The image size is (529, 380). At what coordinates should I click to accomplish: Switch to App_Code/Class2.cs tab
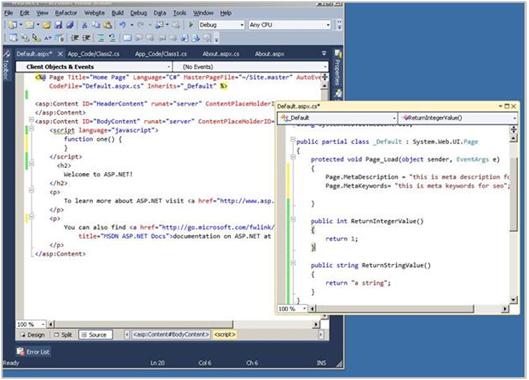pos(93,54)
